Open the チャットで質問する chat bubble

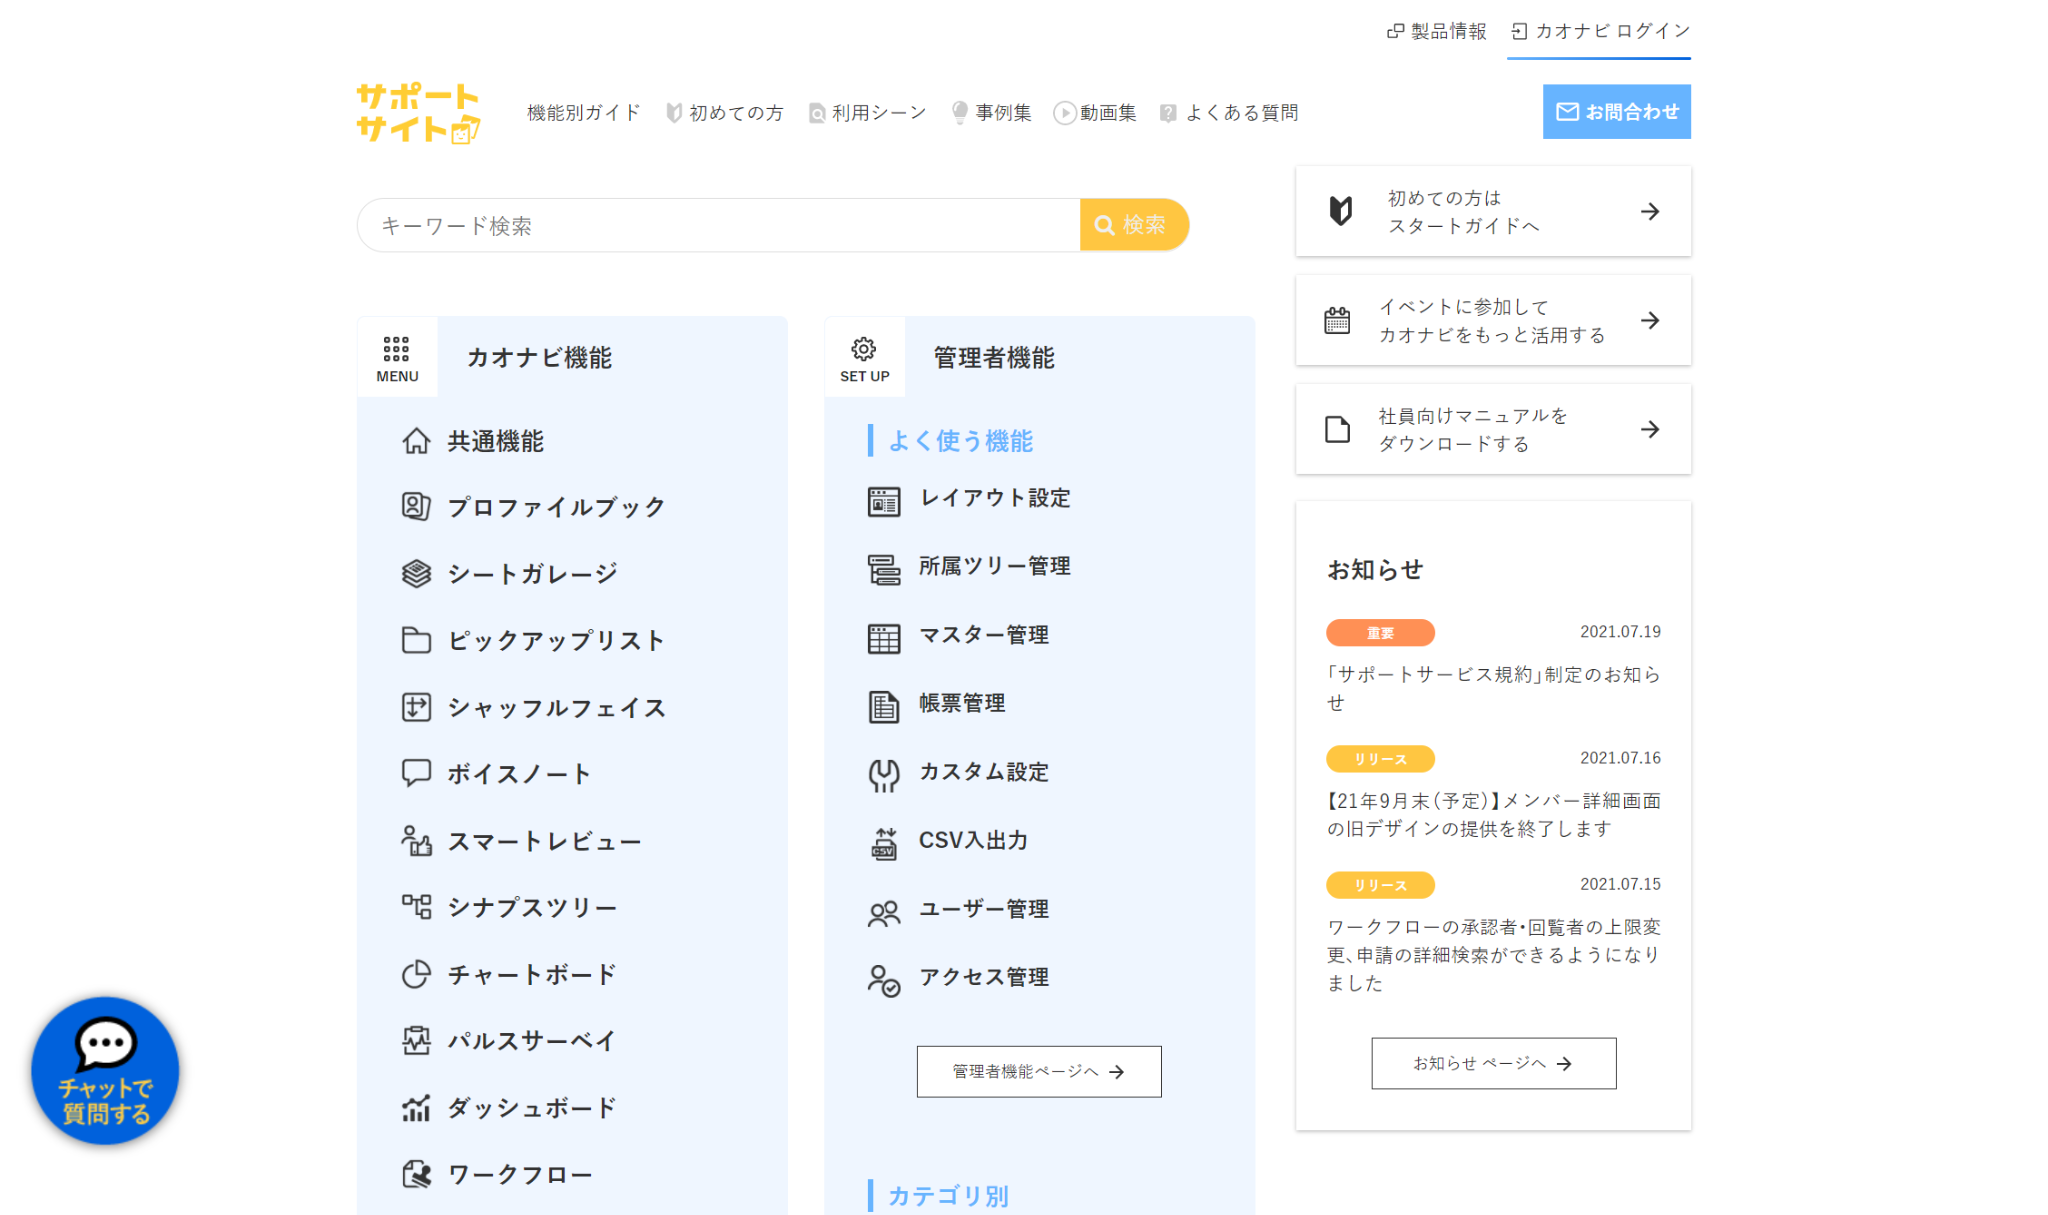(x=105, y=1071)
